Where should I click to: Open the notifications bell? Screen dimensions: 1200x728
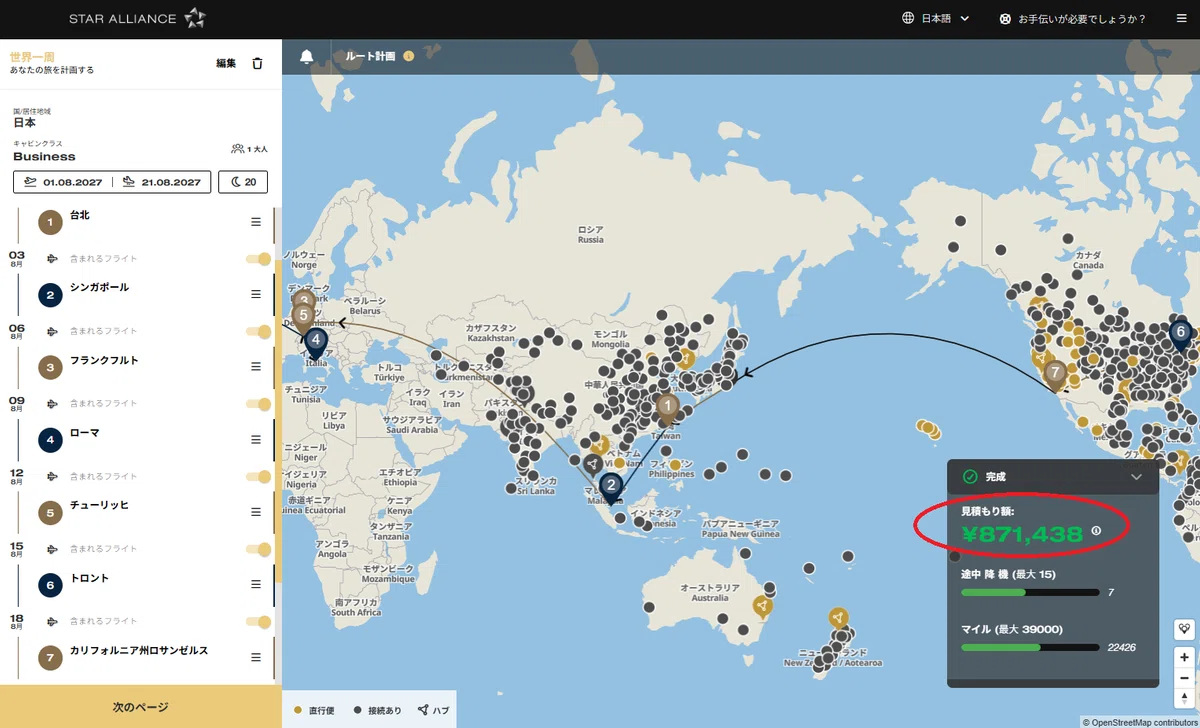click(307, 56)
